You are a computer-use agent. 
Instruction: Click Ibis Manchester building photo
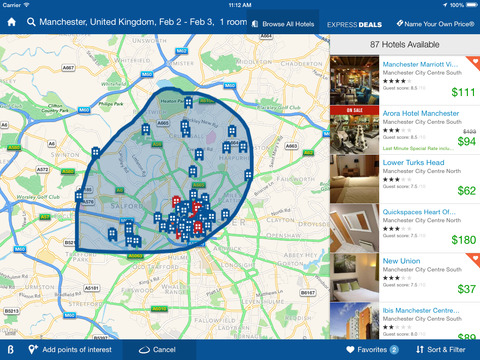(x=355, y=321)
